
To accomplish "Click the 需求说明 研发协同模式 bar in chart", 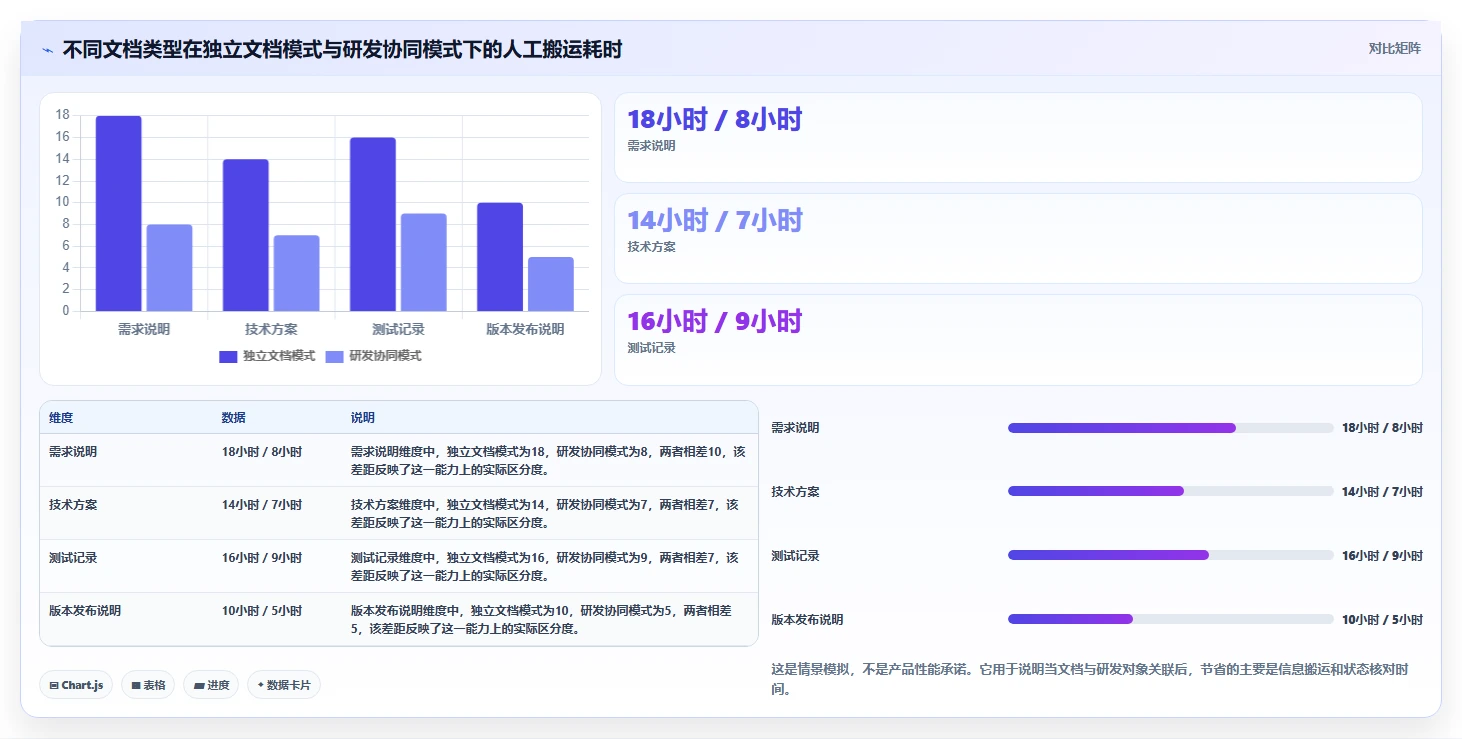I will (x=170, y=268).
